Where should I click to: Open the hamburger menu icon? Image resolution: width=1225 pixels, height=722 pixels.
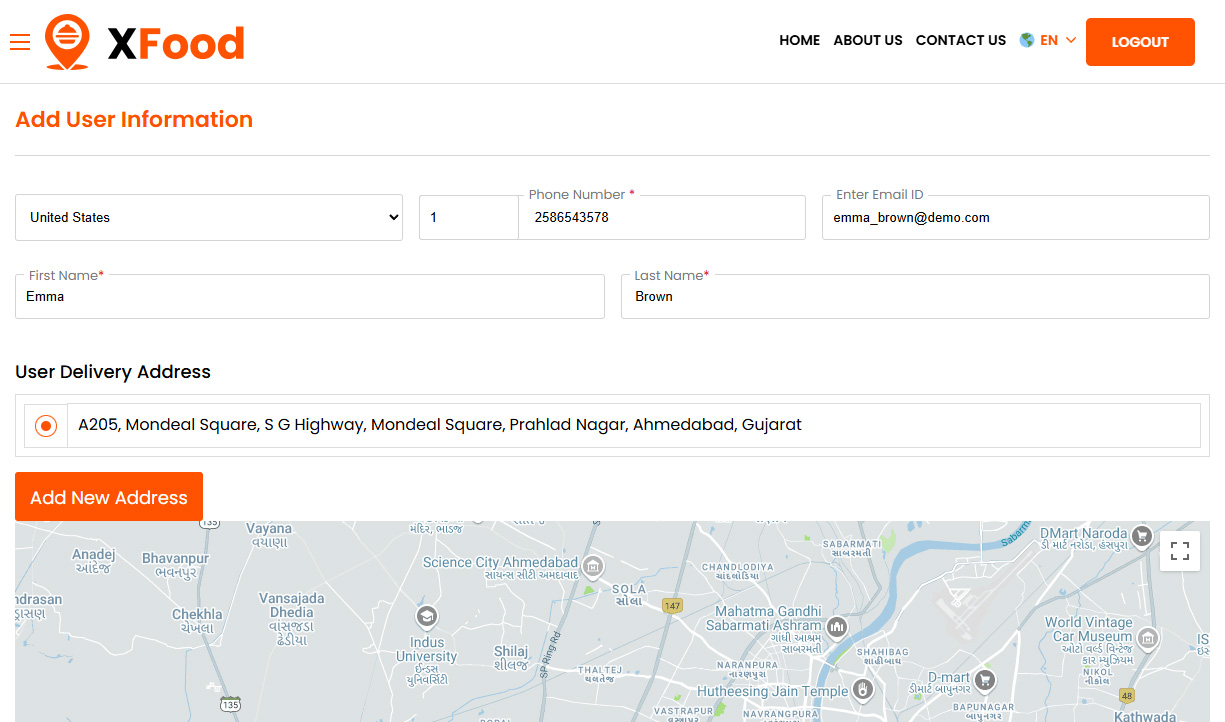(x=20, y=42)
